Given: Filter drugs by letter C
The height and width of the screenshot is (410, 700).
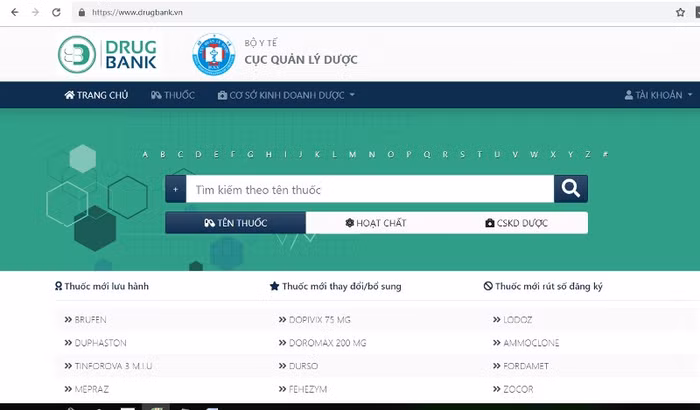Looking at the screenshot, I should (180, 155).
